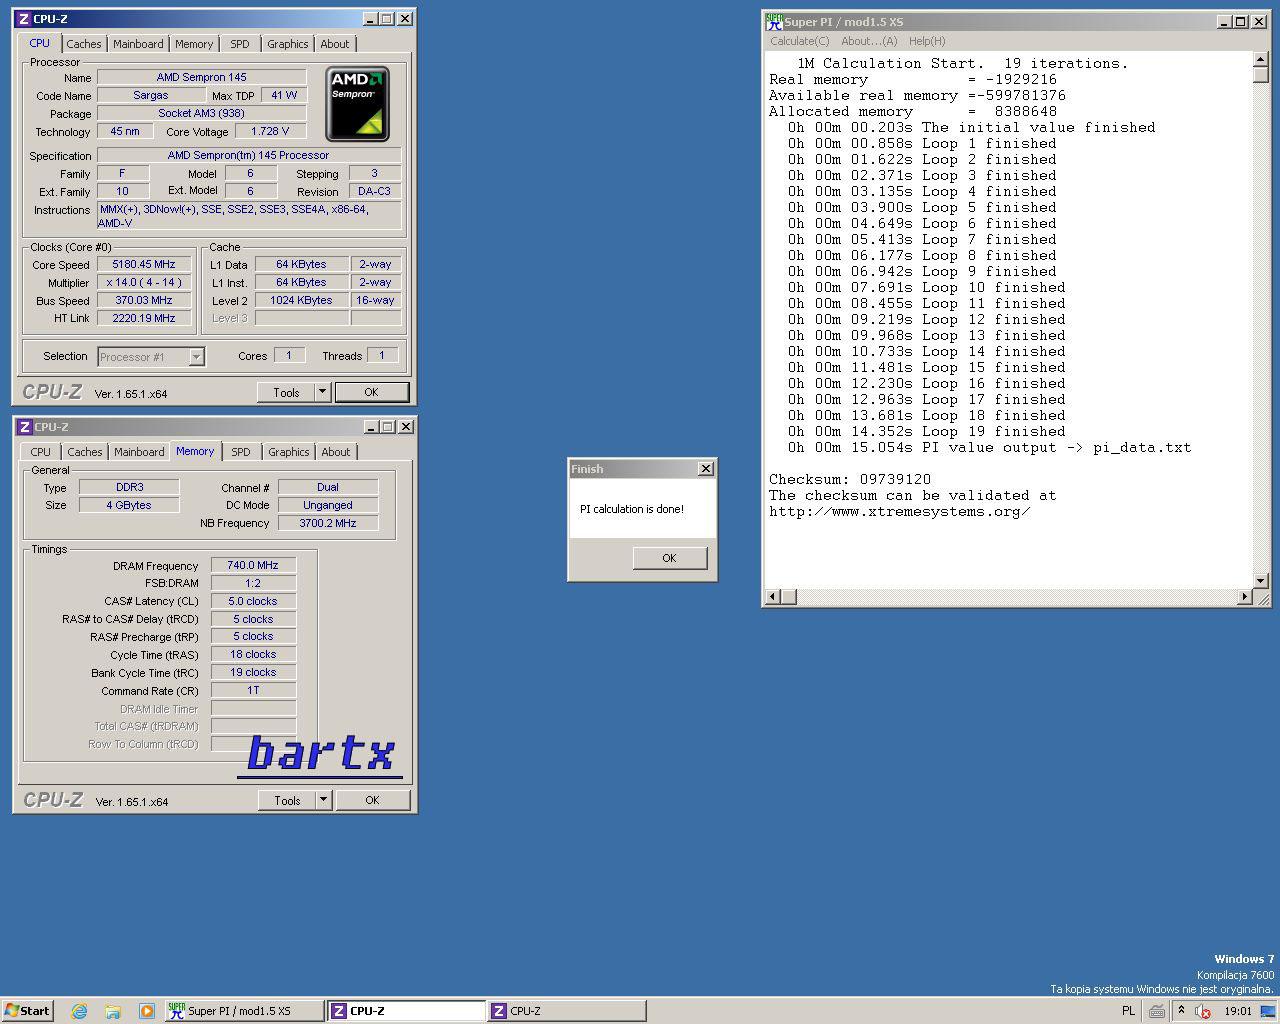Confirm the PI calculation is done dialog with OK
Image resolution: width=1280 pixels, height=1024 pixels.
(670, 558)
